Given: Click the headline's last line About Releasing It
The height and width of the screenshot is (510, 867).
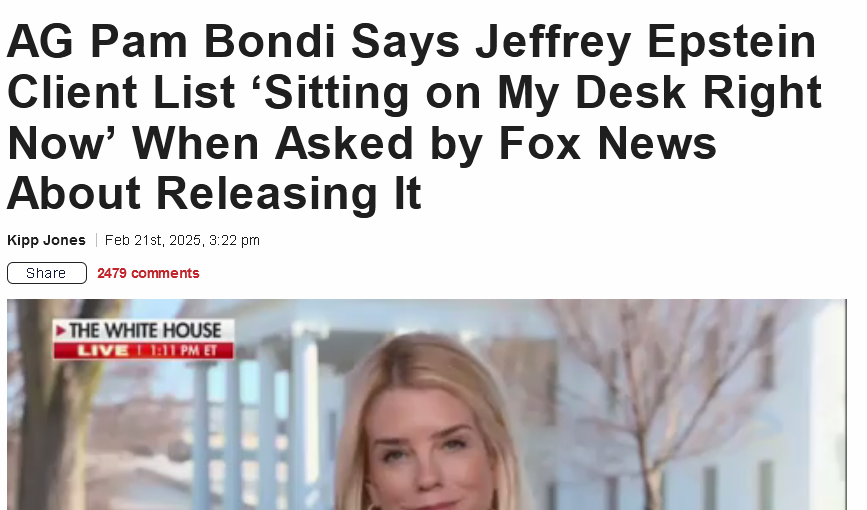Looking at the screenshot, I should (215, 194).
